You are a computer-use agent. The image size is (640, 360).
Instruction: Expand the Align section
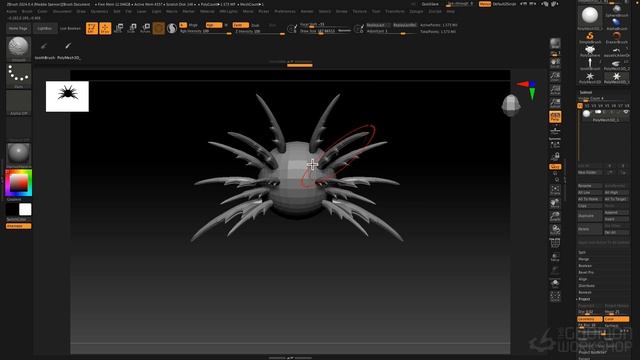582,279
